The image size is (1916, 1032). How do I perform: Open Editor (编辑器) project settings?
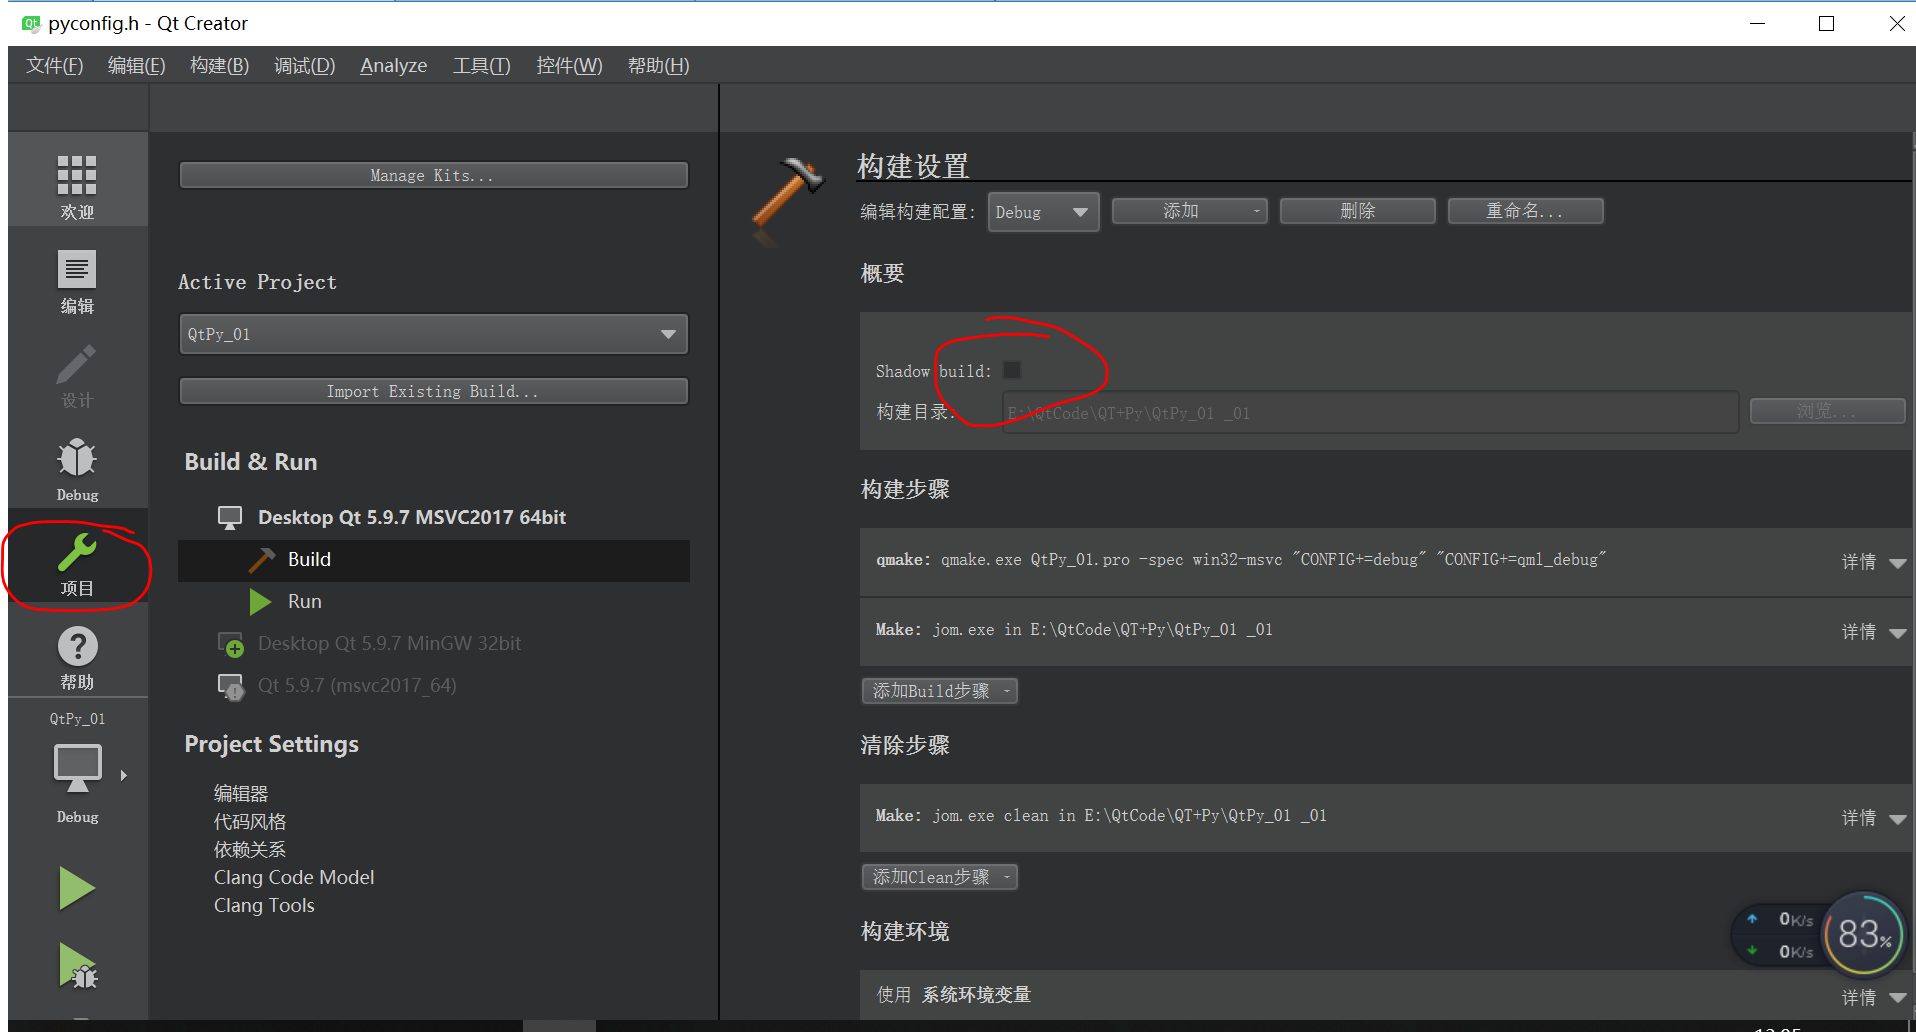[241, 793]
